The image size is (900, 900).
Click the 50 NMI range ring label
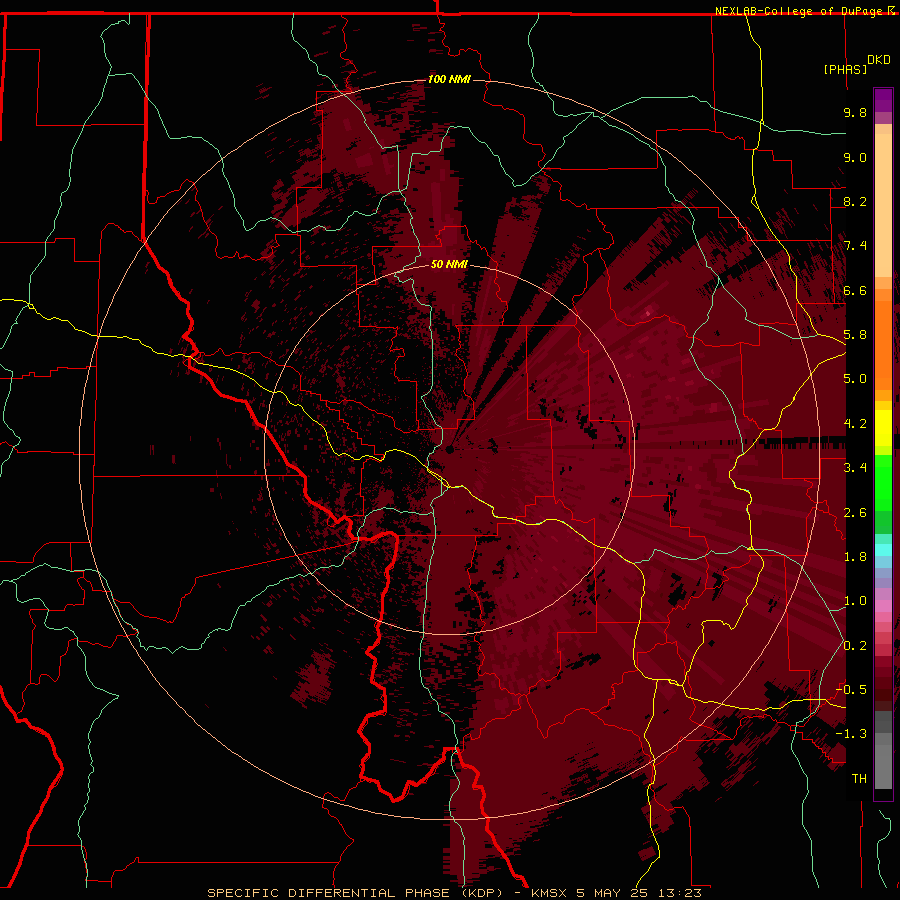(x=449, y=264)
